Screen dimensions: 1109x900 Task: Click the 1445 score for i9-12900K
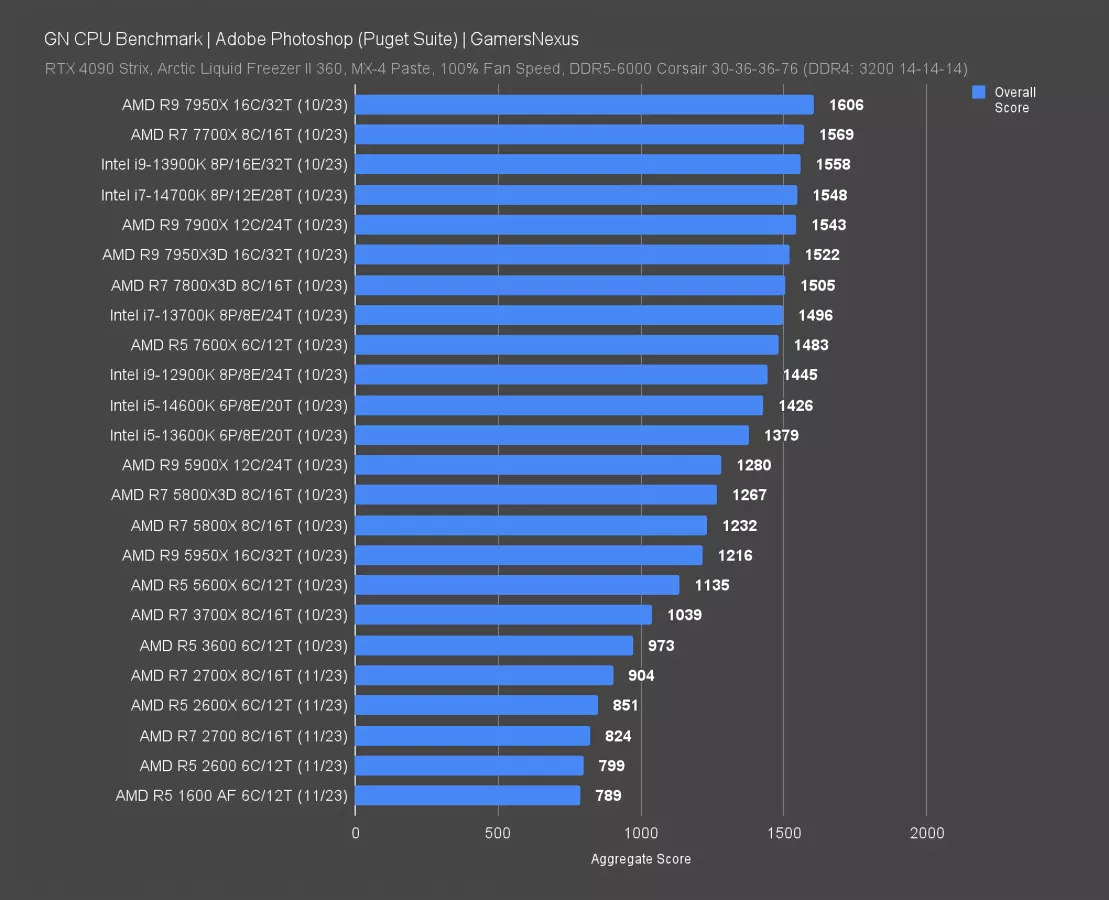pyautogui.click(x=800, y=375)
